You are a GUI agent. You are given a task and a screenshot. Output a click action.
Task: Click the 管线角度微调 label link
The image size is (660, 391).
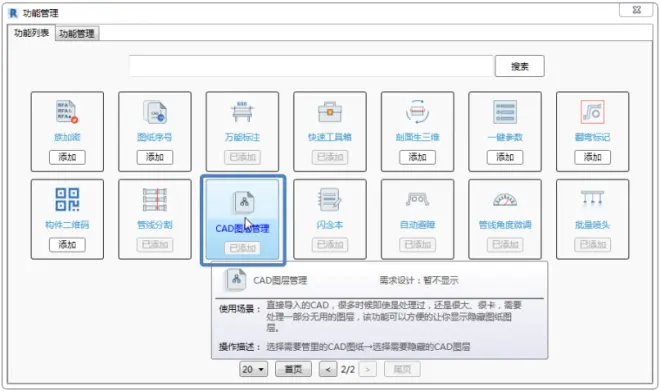point(505,225)
